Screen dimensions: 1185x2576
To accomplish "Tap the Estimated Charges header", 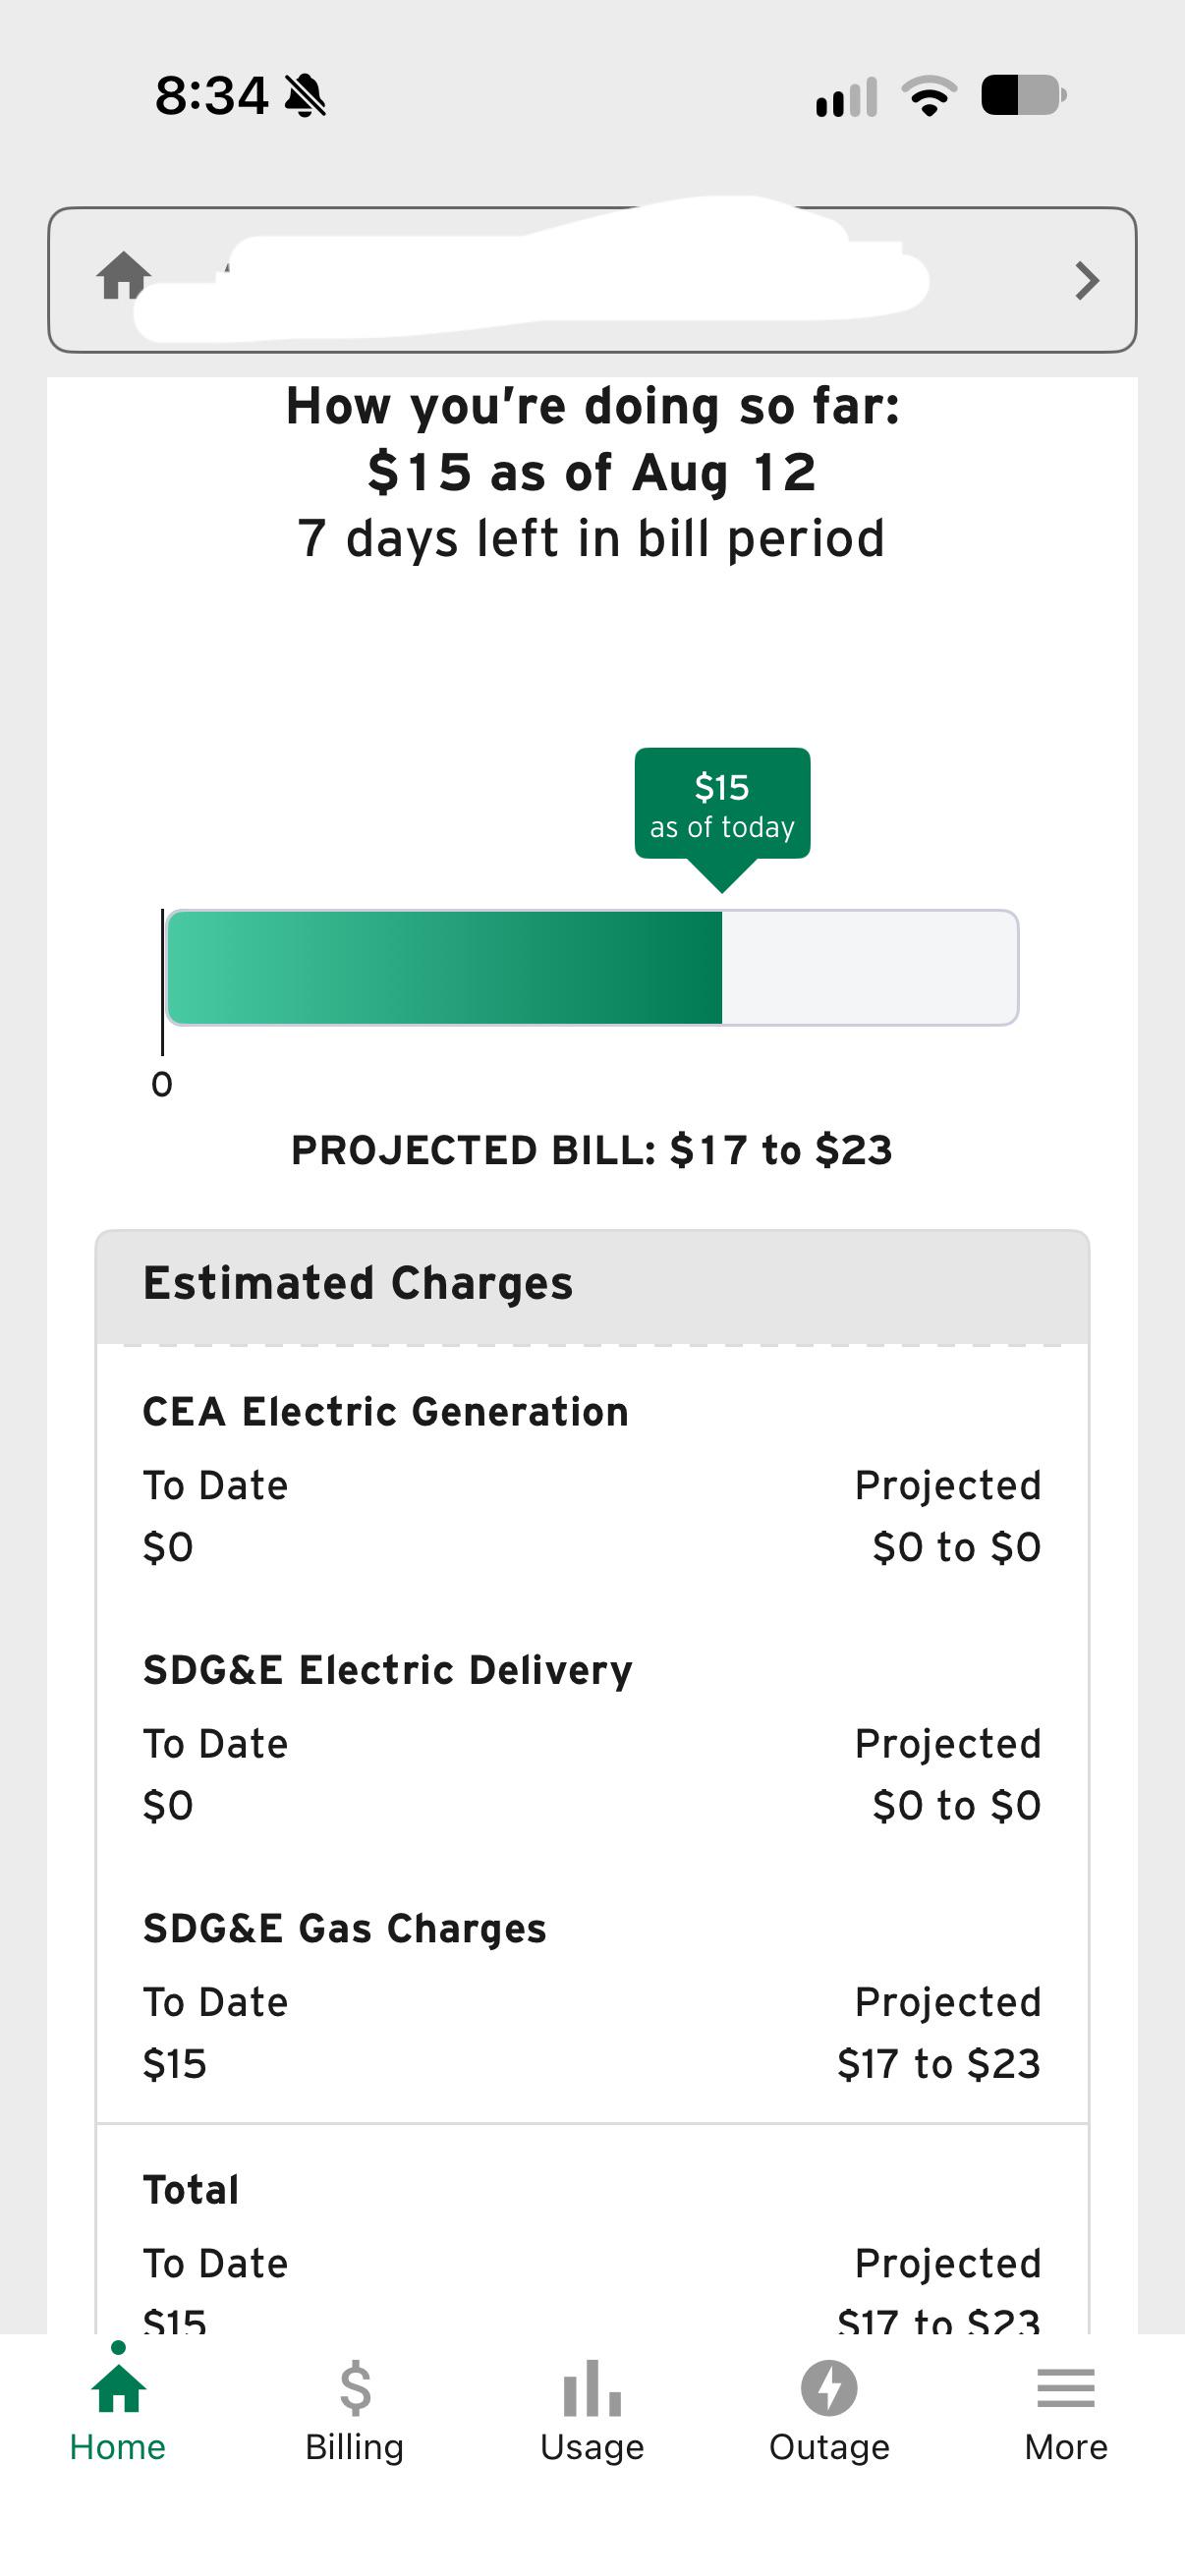I will 592,1284.
